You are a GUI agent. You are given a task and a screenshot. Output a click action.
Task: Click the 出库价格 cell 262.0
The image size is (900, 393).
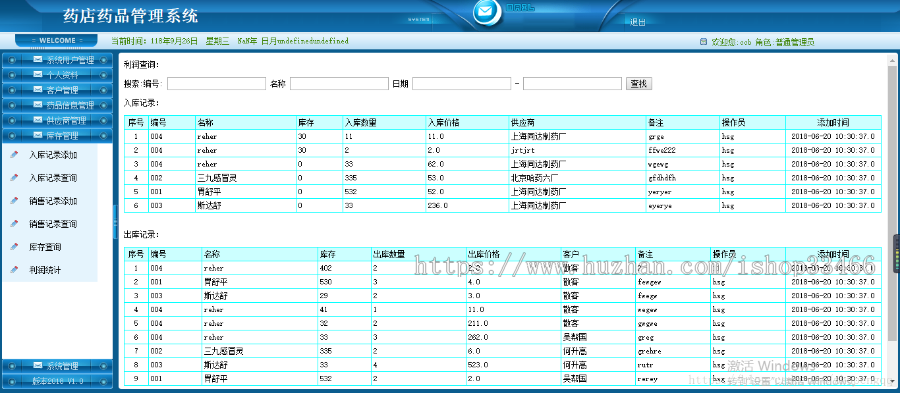[x=478, y=337]
